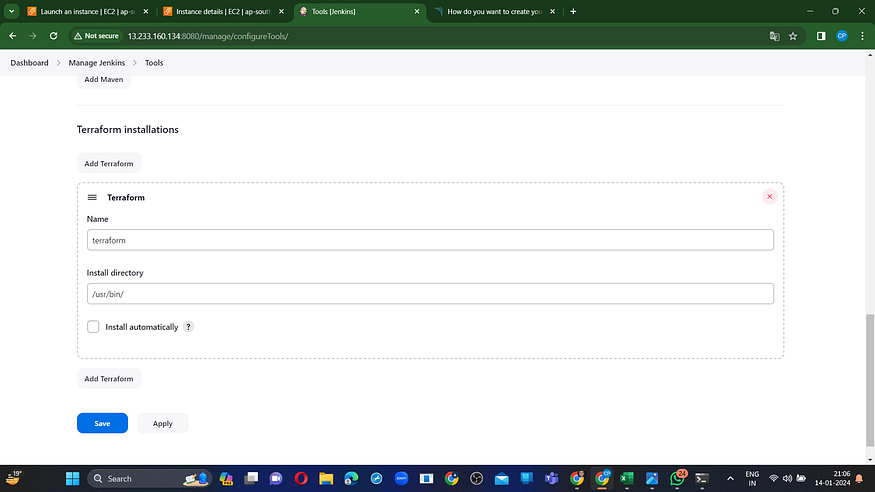This screenshot has width=875, height=492.
Task: Open the Chrome profile avatar
Action: click(x=842, y=36)
